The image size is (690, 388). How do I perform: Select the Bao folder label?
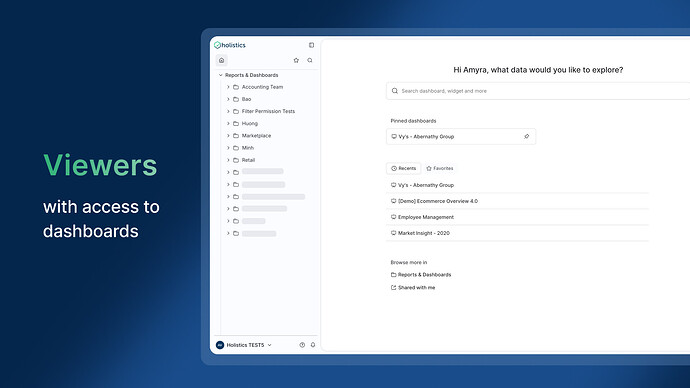click(x=246, y=99)
